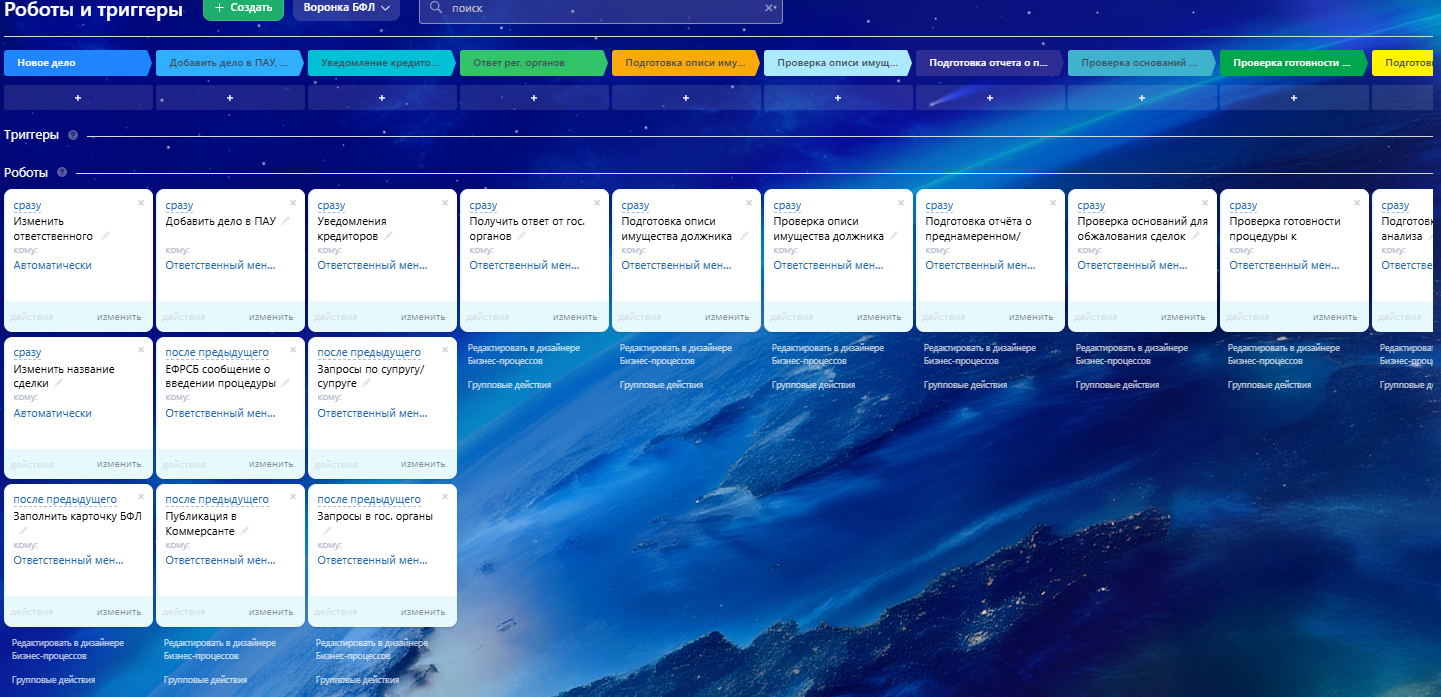Select the Подготовка отчета о п... stage header
Image resolution: width=1441 pixels, height=697 pixels.
click(989, 63)
